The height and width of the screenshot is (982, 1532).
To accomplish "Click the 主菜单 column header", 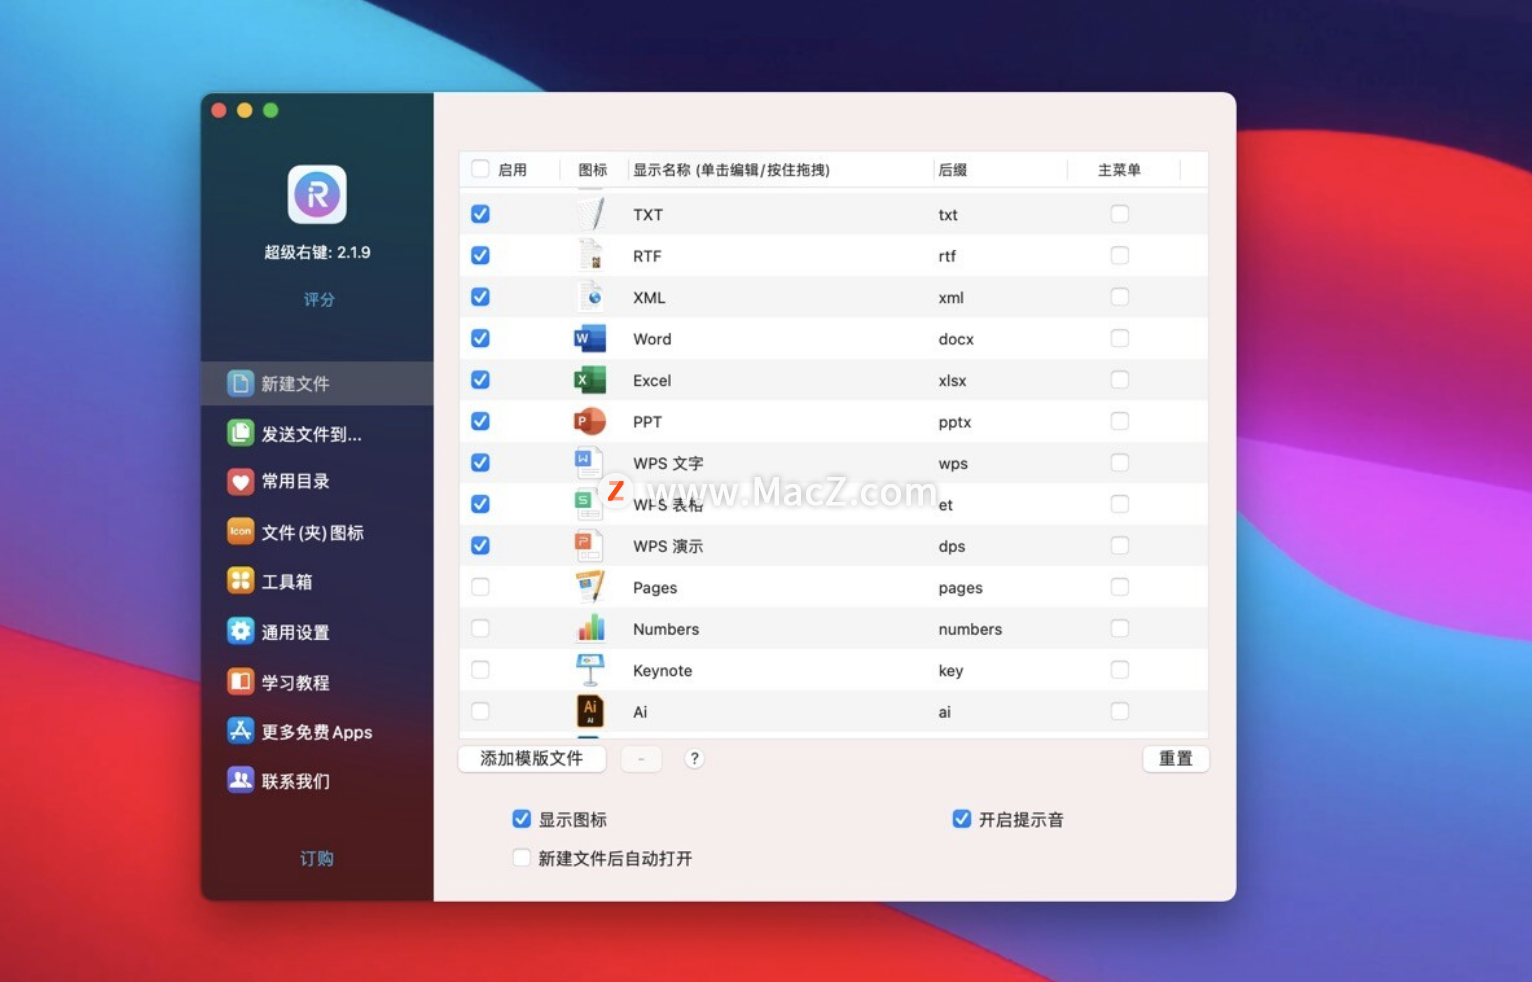I will point(1119,170).
